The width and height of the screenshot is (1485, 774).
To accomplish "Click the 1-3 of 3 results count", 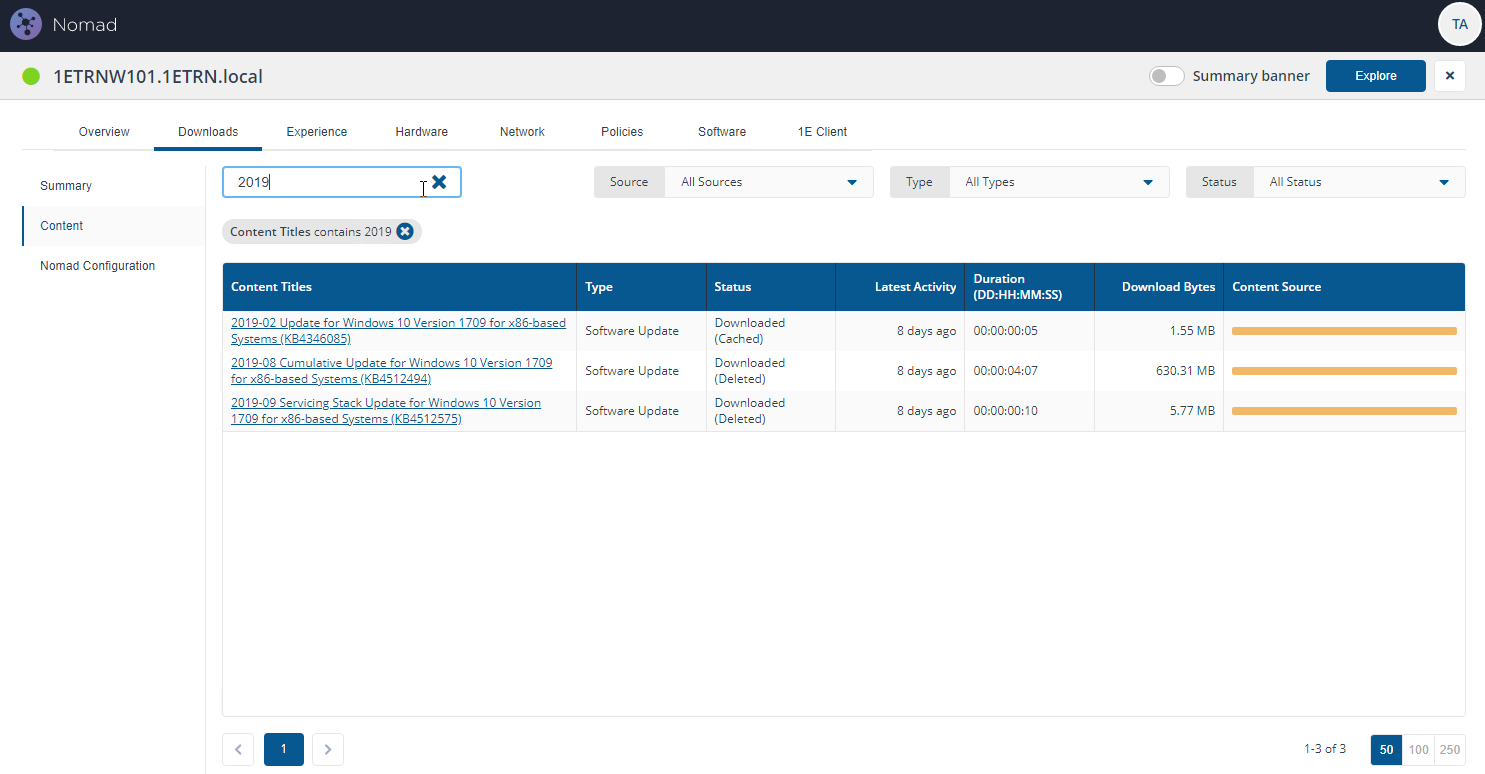I will tap(1325, 749).
